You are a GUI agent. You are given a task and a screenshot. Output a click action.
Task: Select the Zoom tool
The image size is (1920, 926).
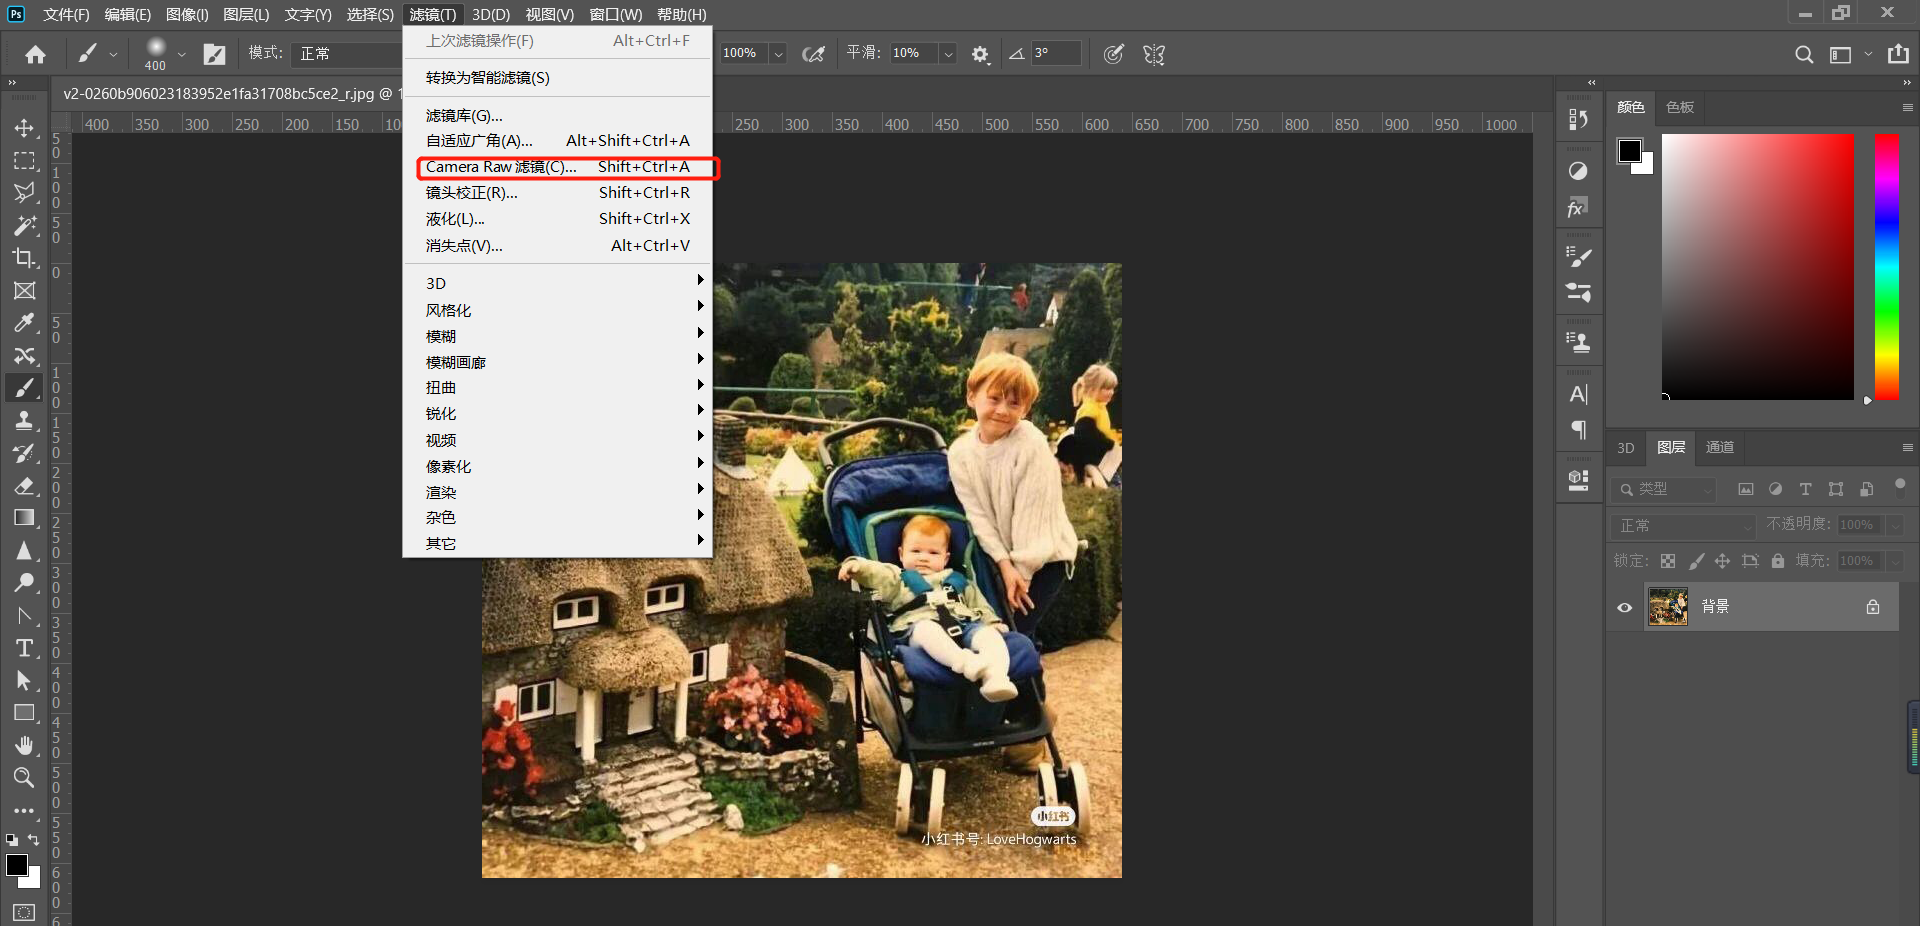[24, 778]
